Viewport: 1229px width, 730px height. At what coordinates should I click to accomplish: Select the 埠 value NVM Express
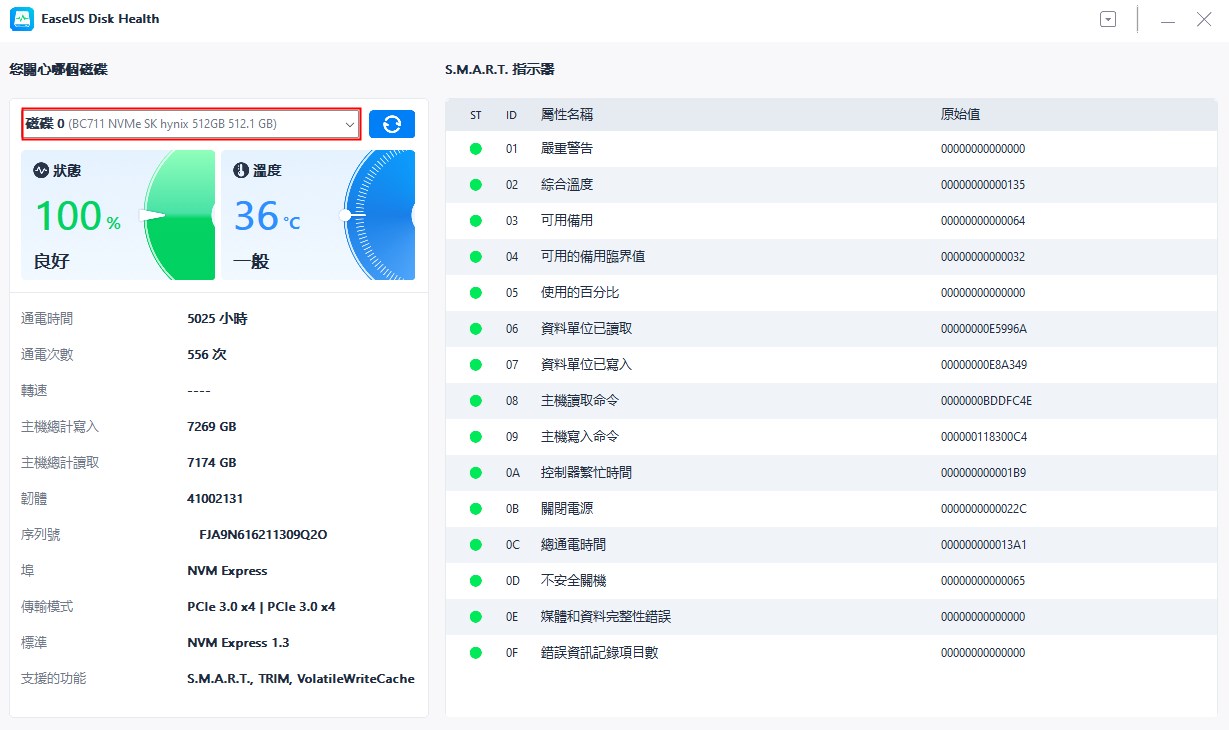[x=227, y=571]
